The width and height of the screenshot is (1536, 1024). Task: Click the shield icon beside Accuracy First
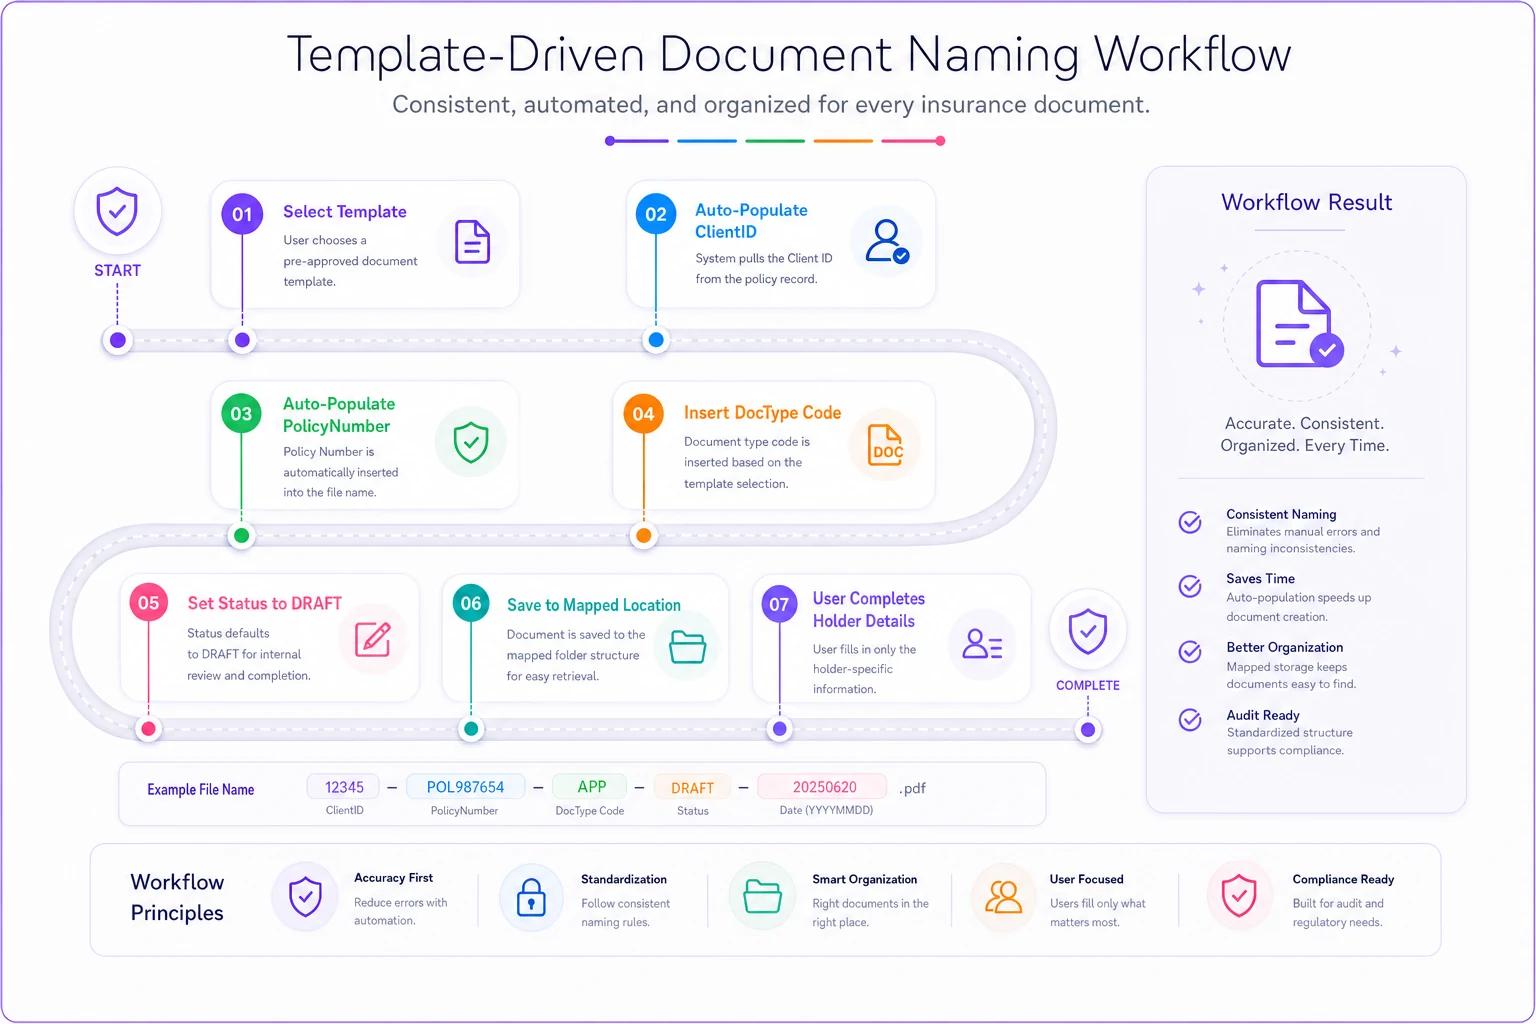(x=305, y=897)
